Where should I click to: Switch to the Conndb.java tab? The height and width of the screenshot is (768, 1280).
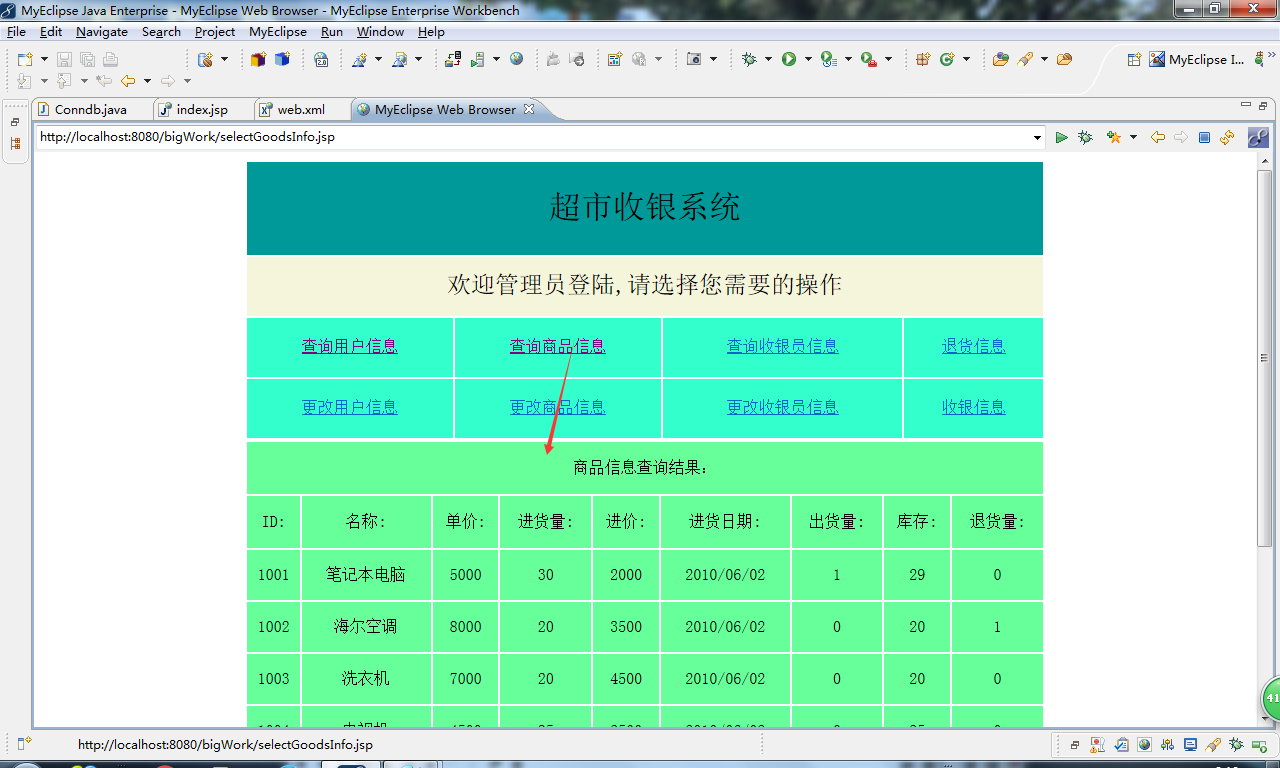click(91, 110)
